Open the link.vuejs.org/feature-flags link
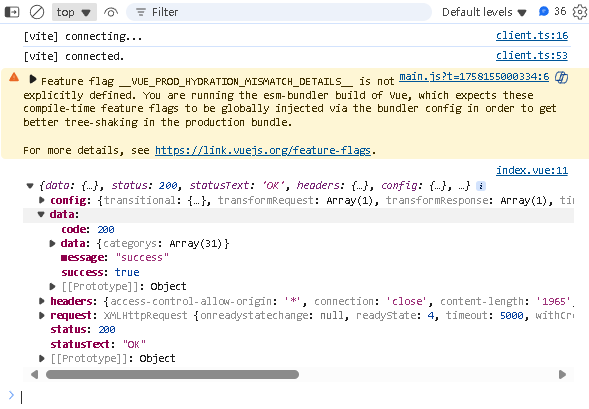 [x=263, y=150]
